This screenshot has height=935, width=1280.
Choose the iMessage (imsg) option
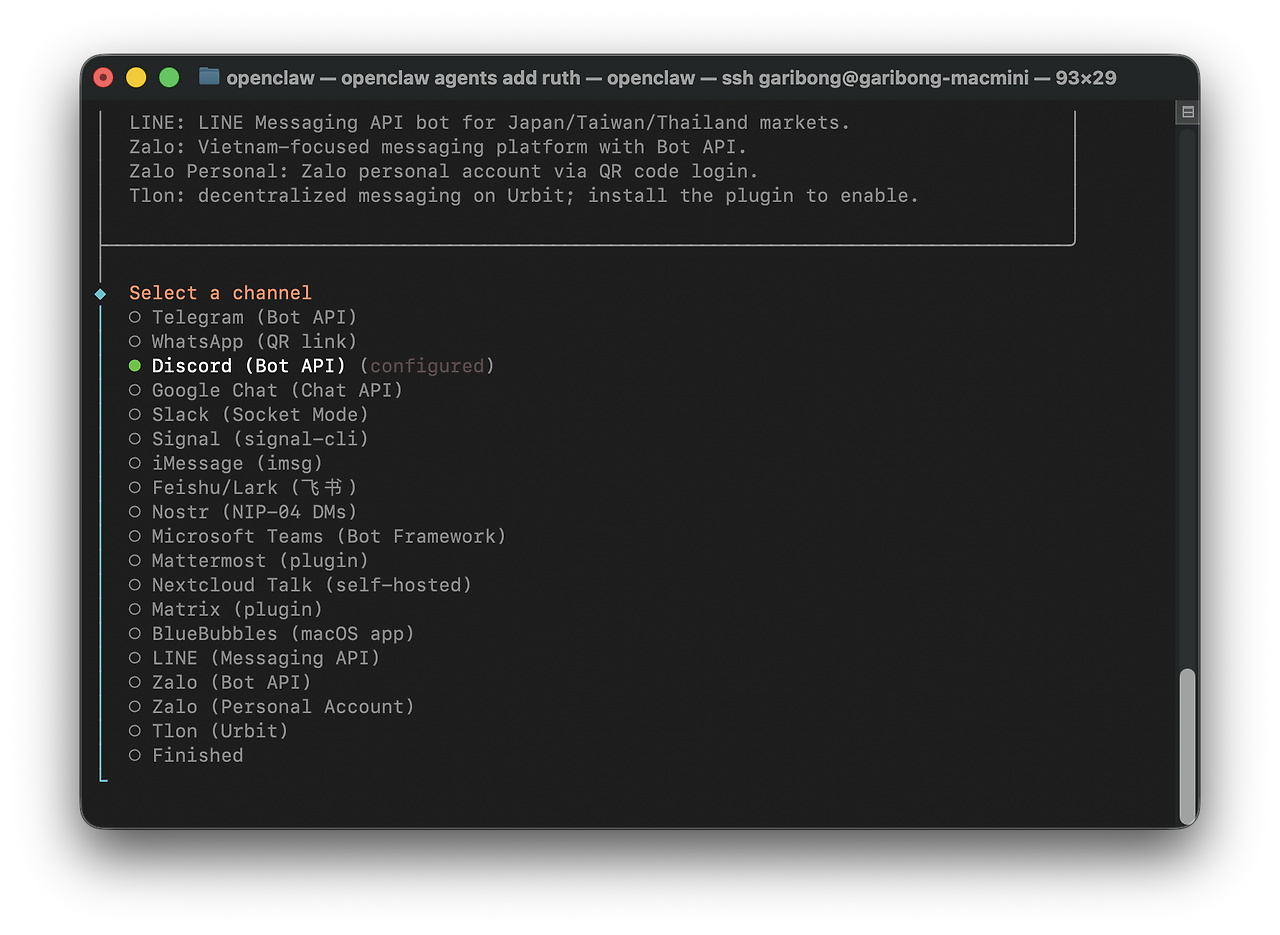(x=226, y=463)
